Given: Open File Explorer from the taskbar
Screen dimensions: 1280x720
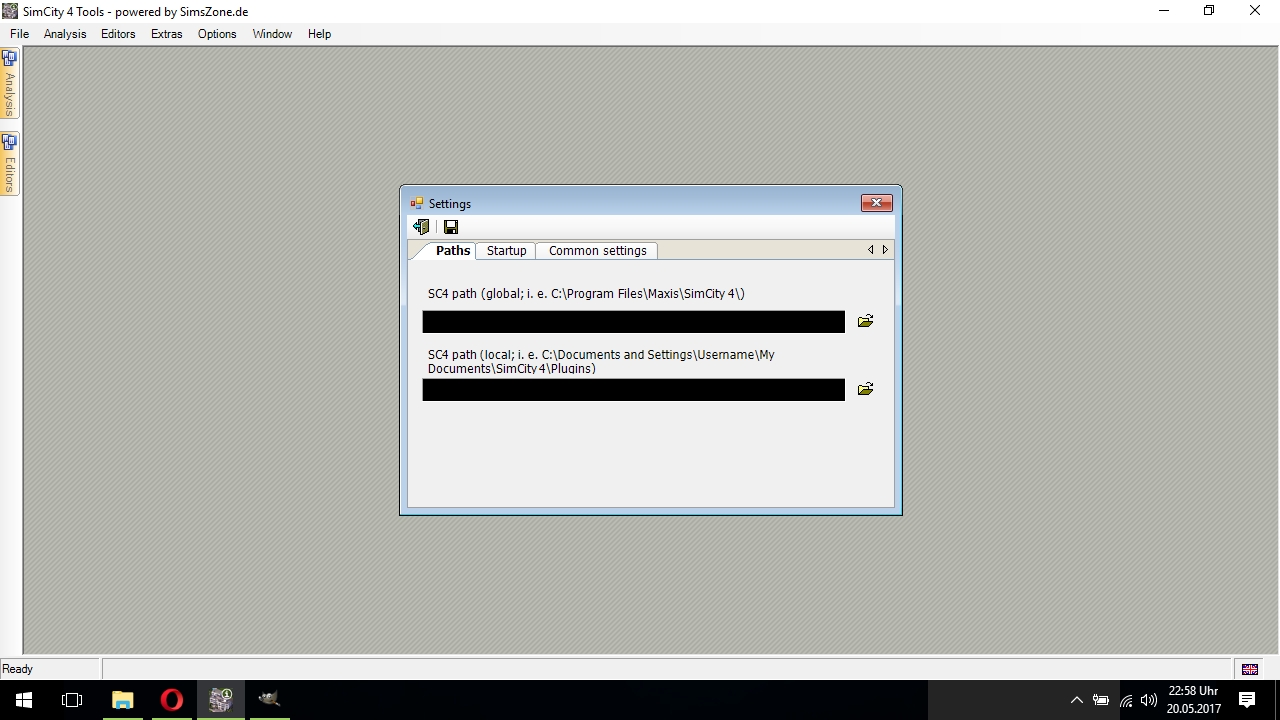Looking at the screenshot, I should (122, 700).
